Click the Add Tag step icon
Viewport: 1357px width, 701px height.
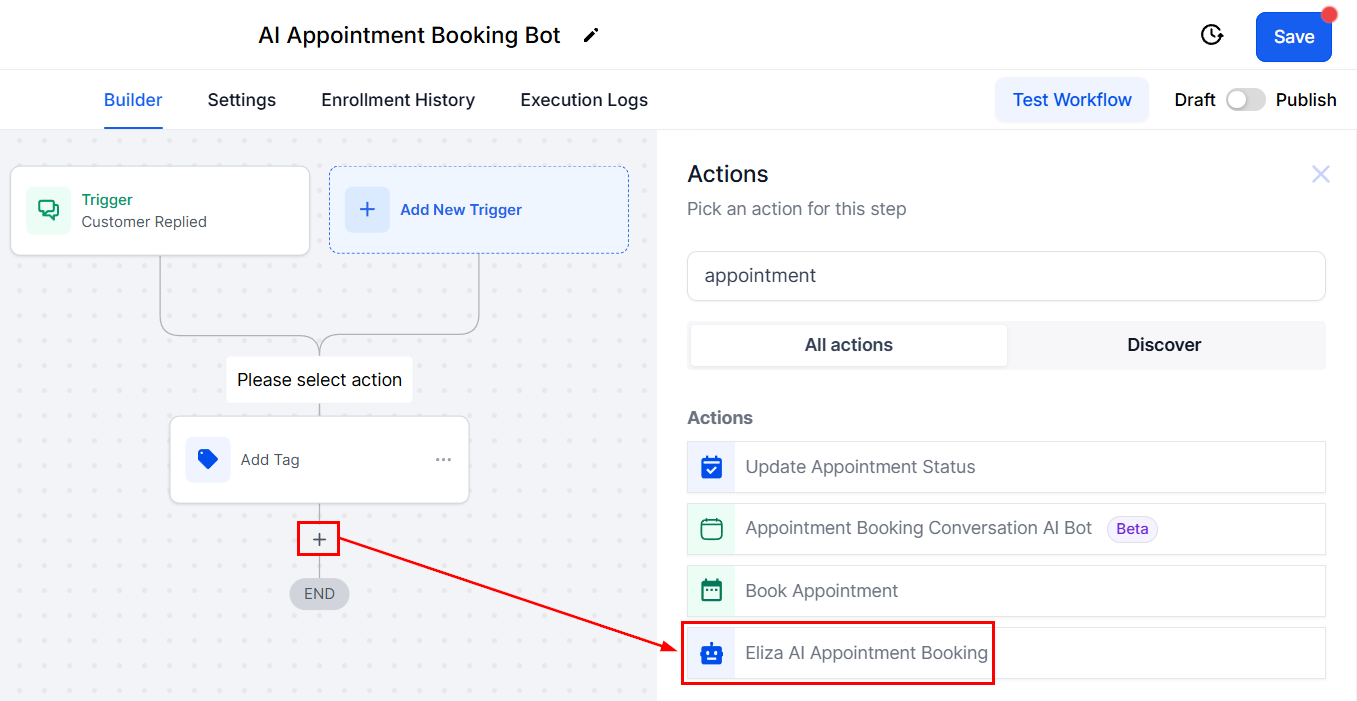pos(208,460)
